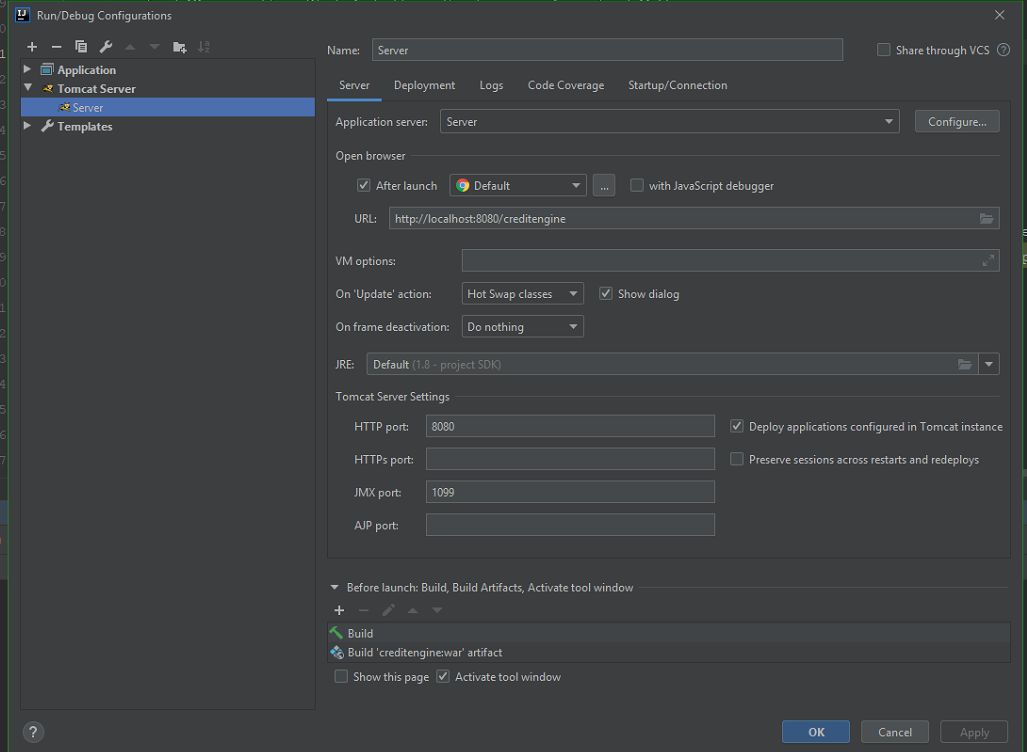Image resolution: width=1027 pixels, height=752 pixels.
Task: Open On 'Update' action dropdown
Action: [x=522, y=294]
